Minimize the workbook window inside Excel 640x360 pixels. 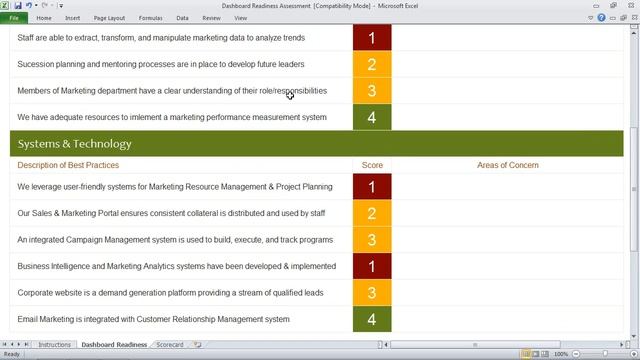pos(613,18)
